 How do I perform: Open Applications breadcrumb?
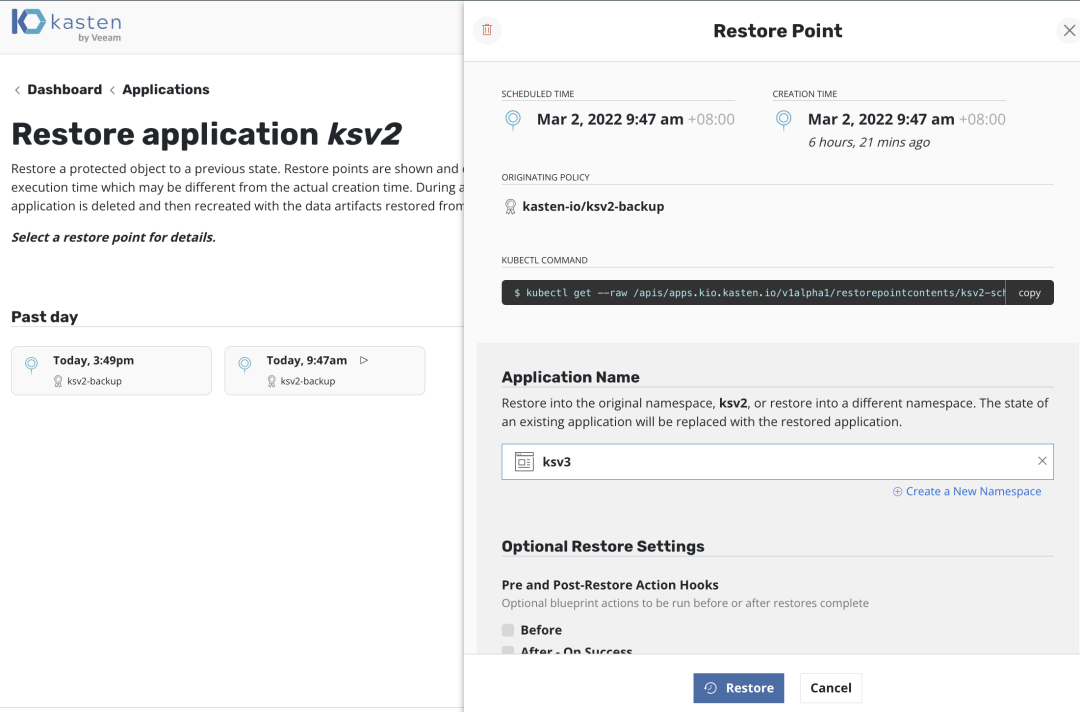pyautogui.click(x=166, y=90)
